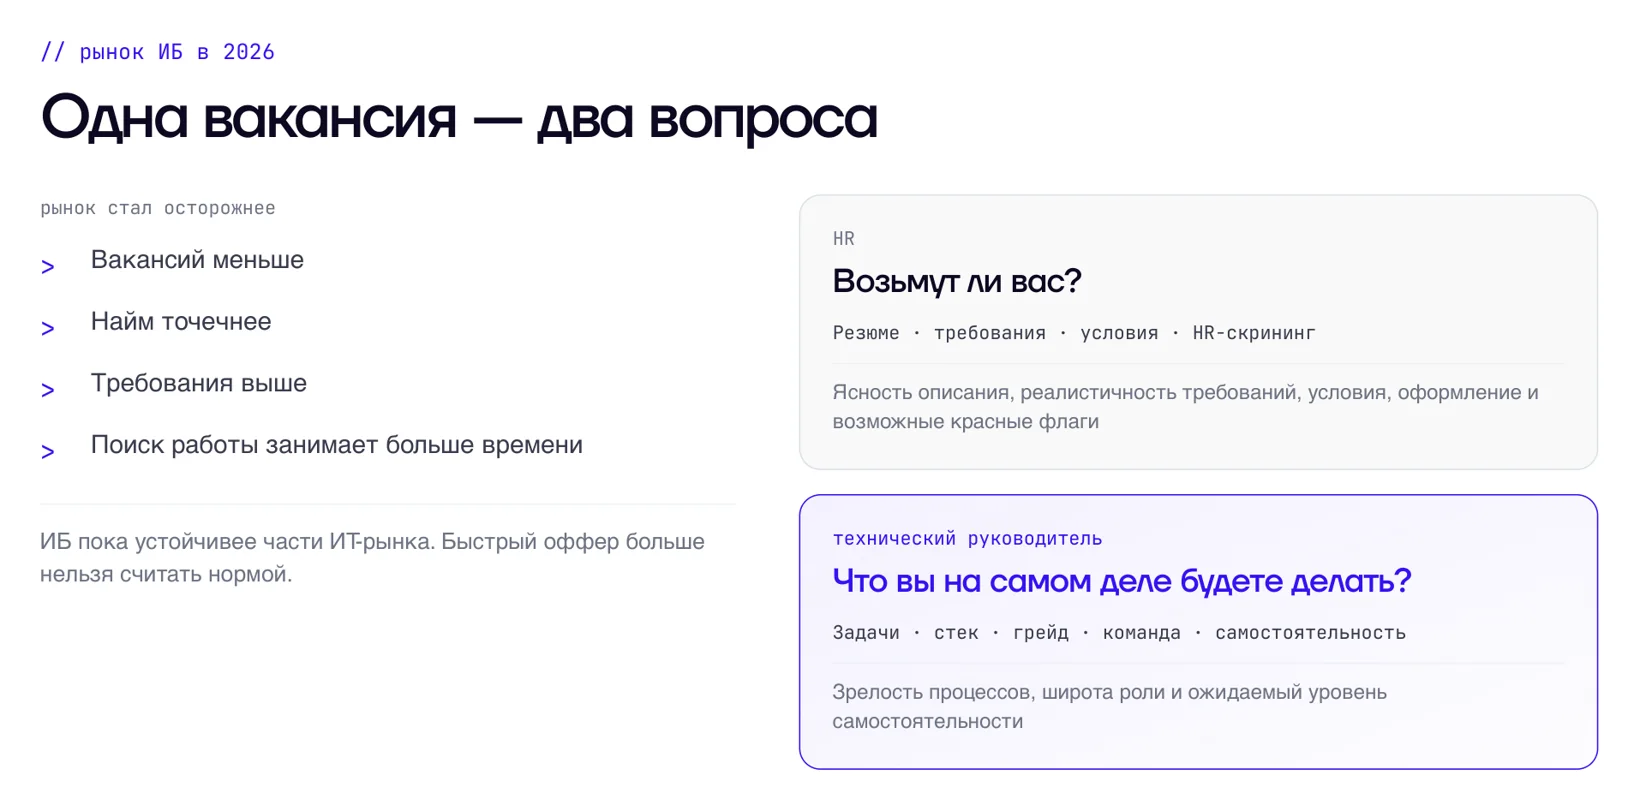Click the tag "условия" in HR card
This screenshot has width=1640, height=811.
[x=1119, y=333]
